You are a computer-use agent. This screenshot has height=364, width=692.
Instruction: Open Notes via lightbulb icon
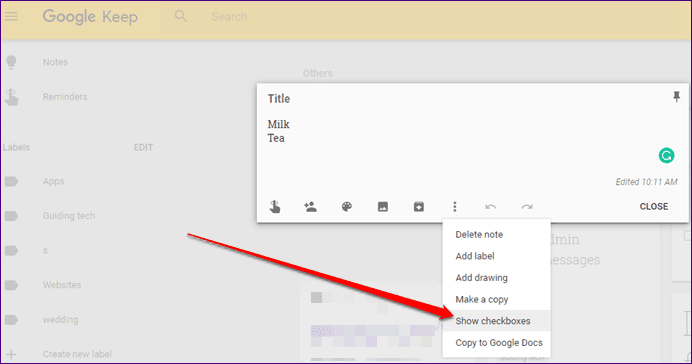point(11,62)
